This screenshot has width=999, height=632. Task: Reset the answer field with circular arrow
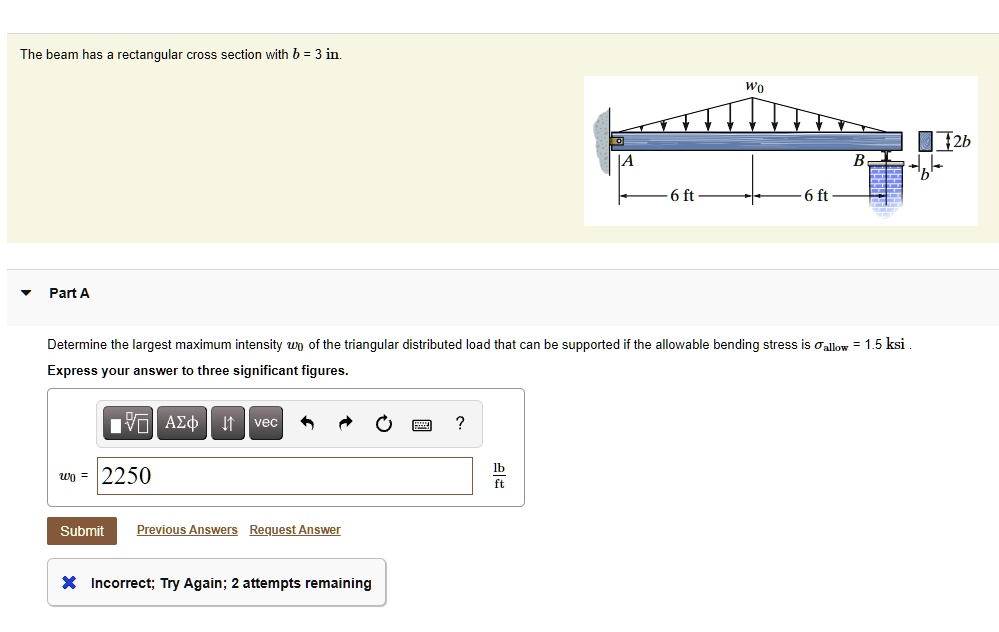pyautogui.click(x=383, y=423)
